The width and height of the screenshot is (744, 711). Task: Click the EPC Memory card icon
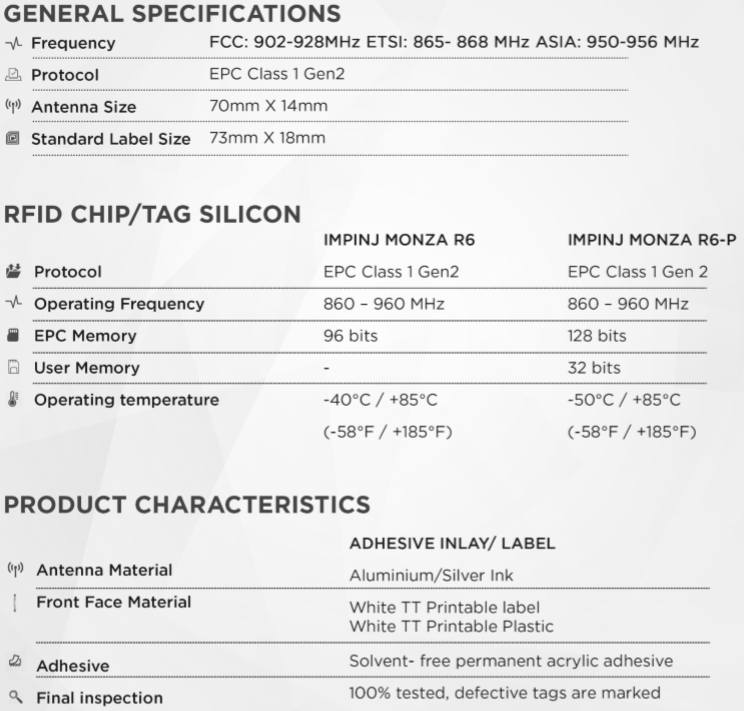click(x=13, y=335)
